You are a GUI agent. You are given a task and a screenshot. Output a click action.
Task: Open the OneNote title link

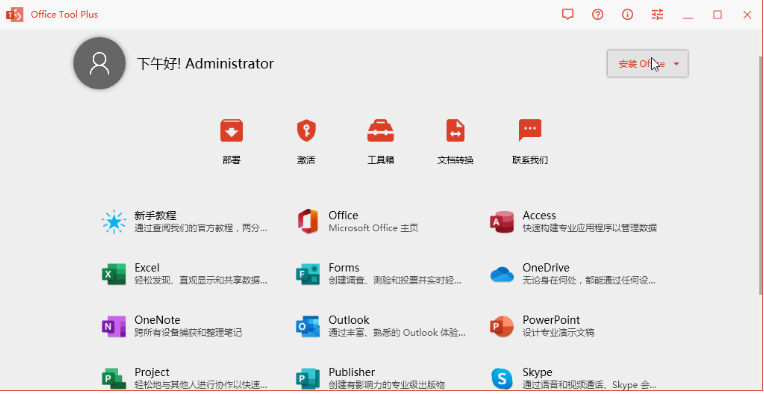click(x=157, y=320)
